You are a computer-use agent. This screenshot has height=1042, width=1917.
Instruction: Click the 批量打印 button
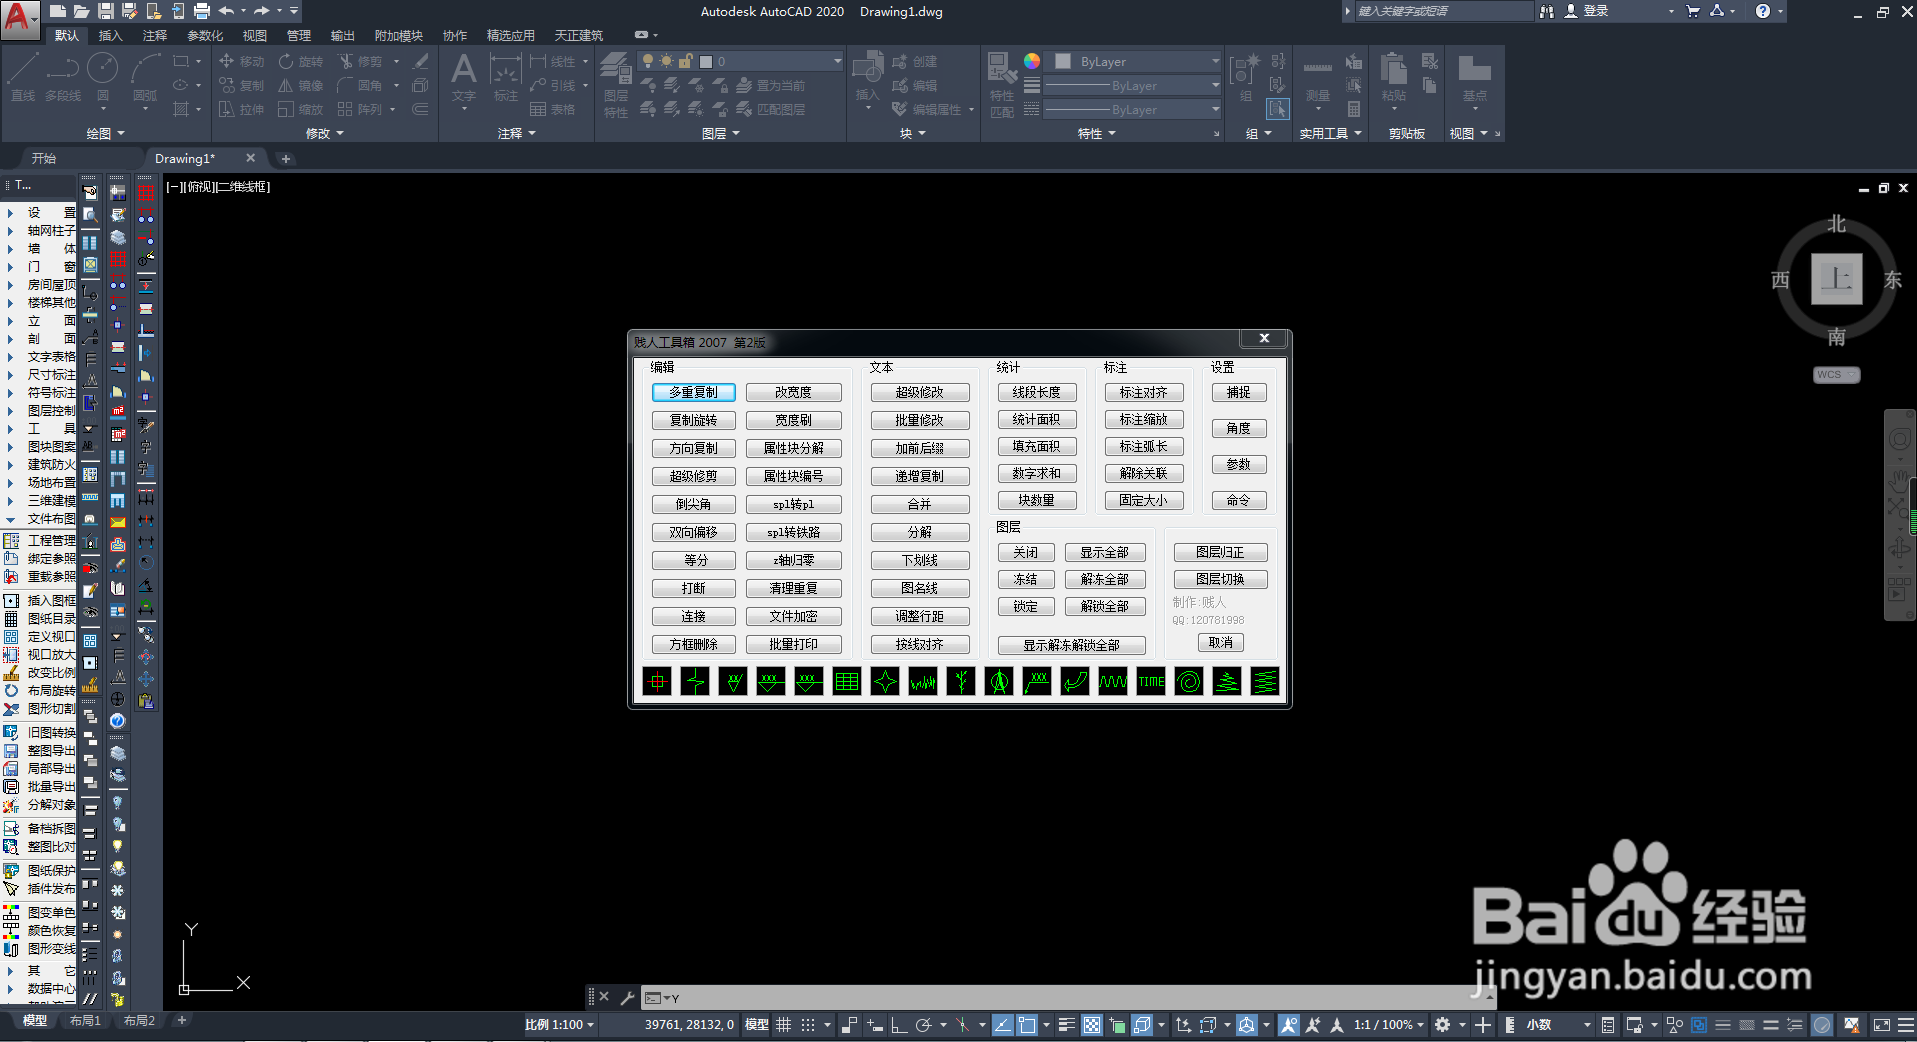point(793,645)
